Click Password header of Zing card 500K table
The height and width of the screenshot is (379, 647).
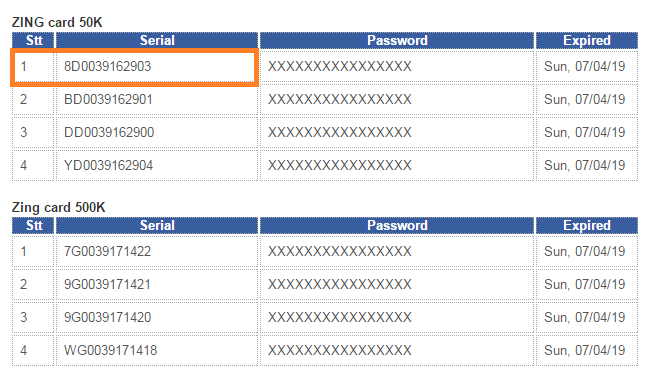(x=397, y=226)
